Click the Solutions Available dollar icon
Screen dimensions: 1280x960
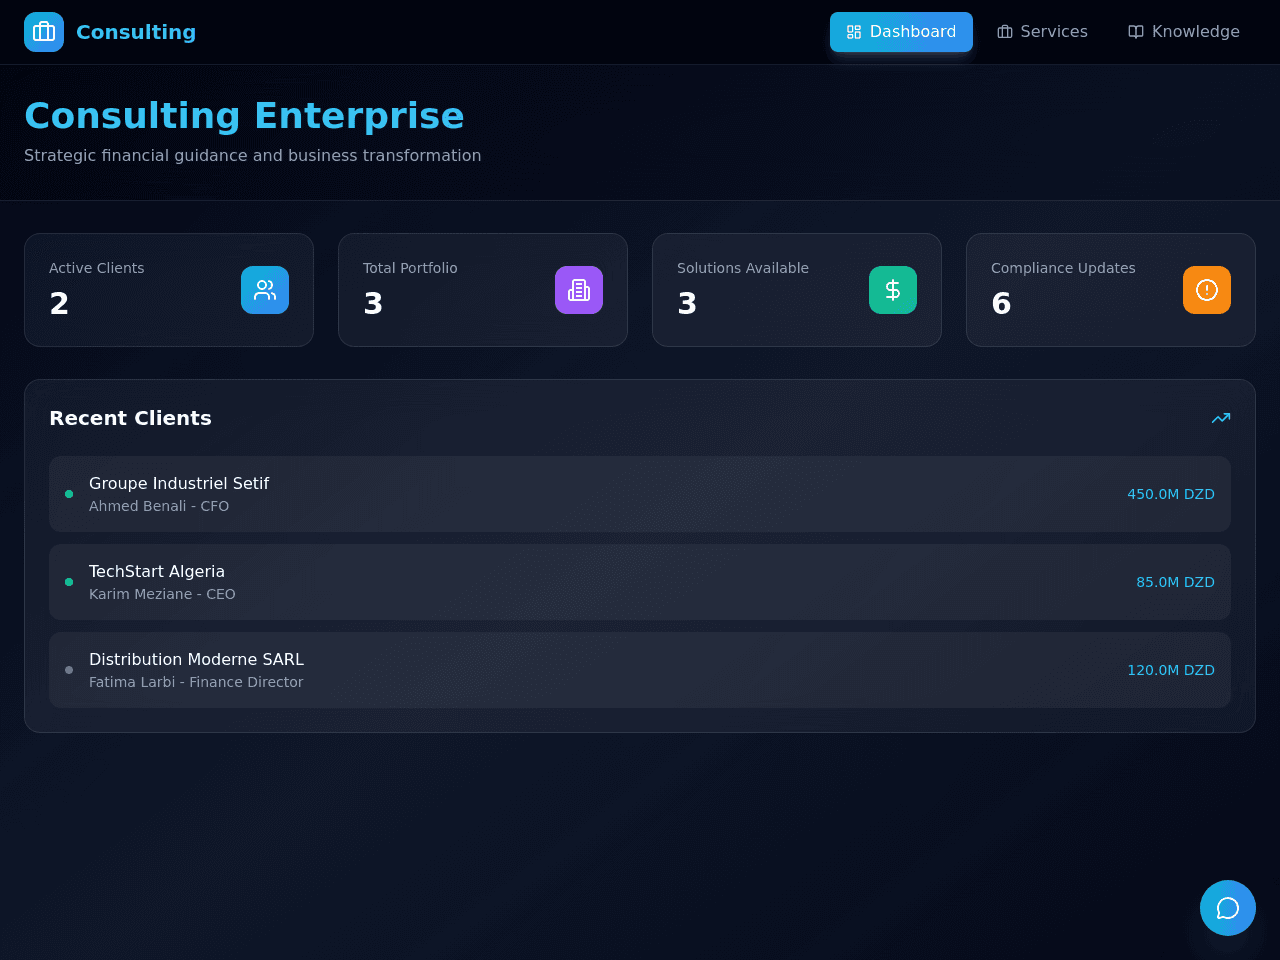pyautogui.click(x=893, y=290)
